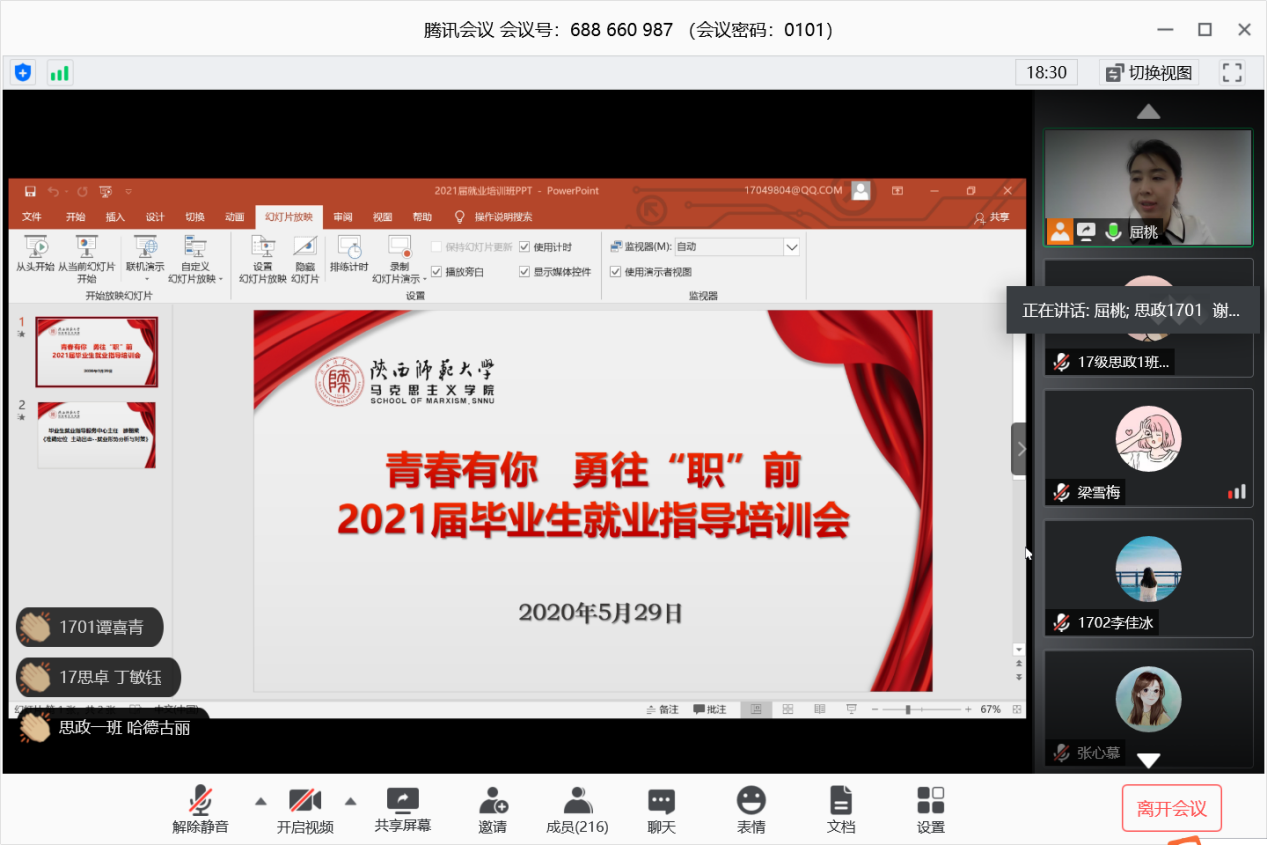Click the PowerPoint save icon
The image size is (1267, 845).
point(30,191)
